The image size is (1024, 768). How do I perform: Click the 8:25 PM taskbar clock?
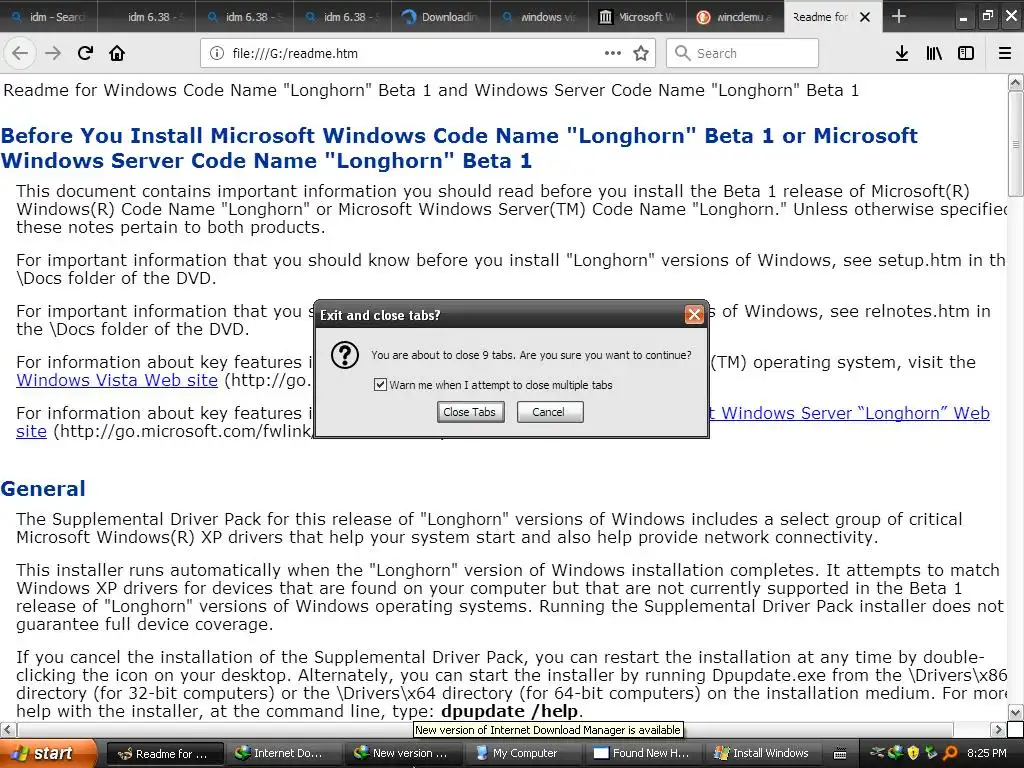[987, 753]
